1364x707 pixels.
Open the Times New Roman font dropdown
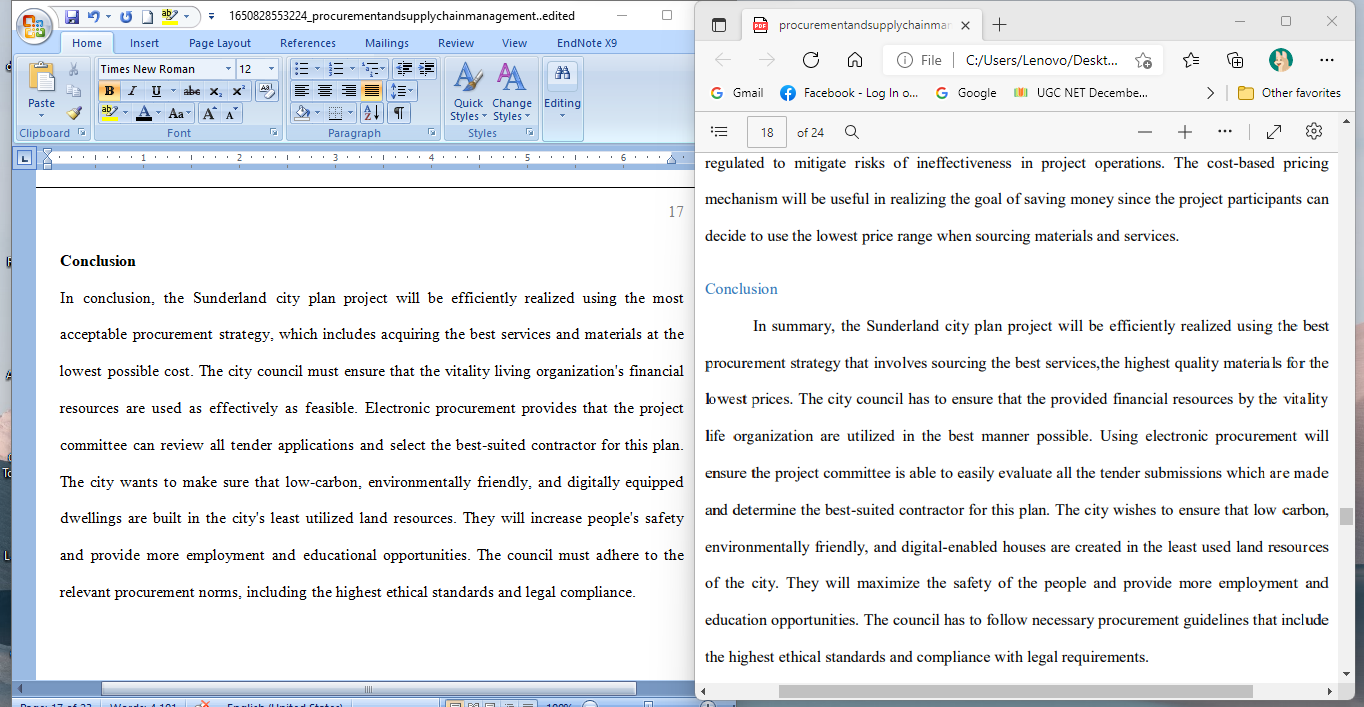point(228,69)
